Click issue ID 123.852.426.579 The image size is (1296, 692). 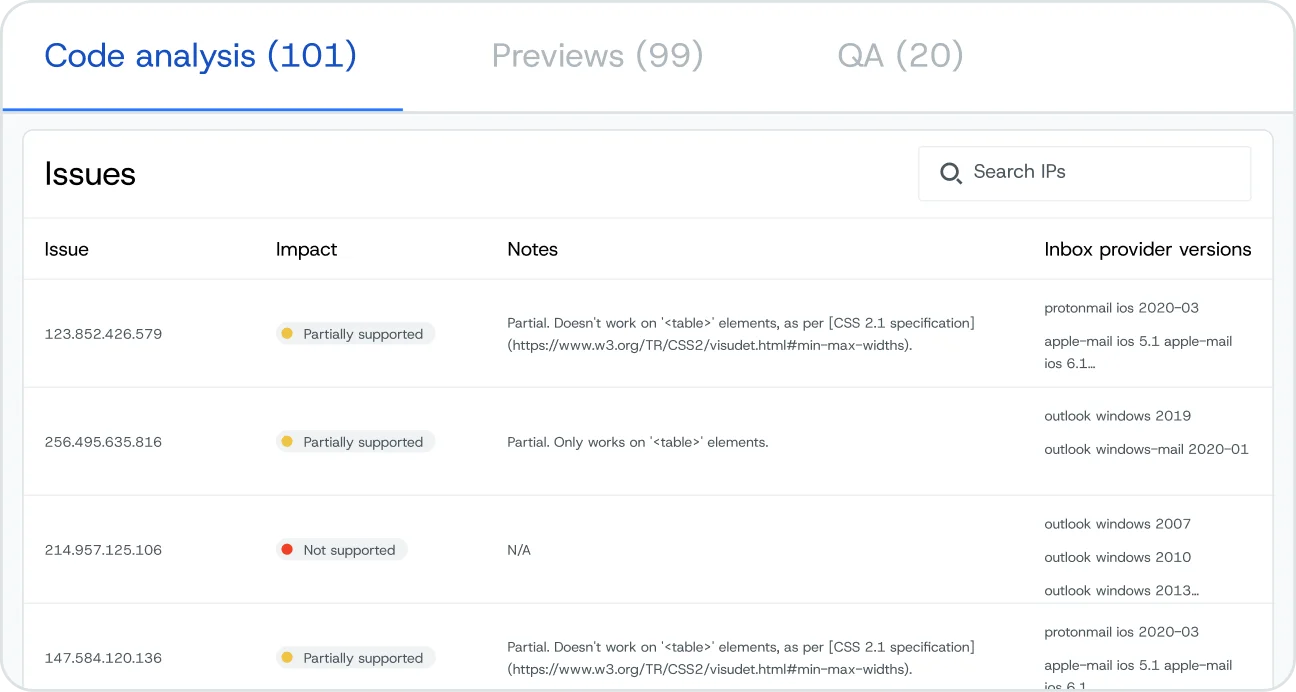click(x=103, y=334)
